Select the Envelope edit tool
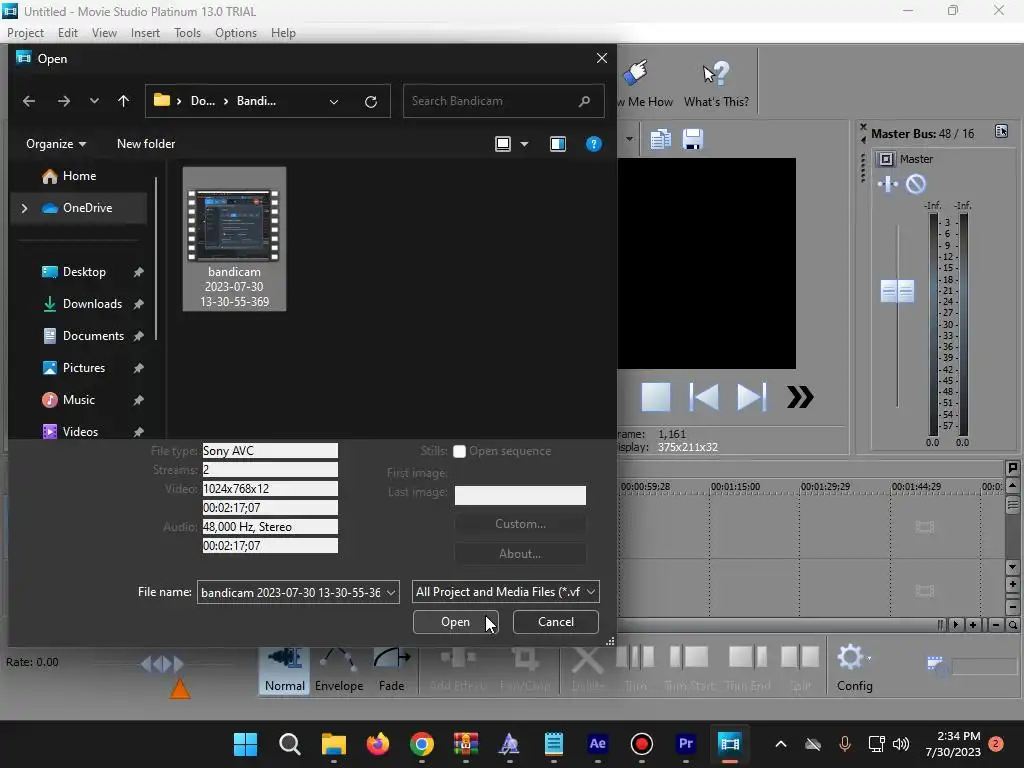 click(x=339, y=669)
